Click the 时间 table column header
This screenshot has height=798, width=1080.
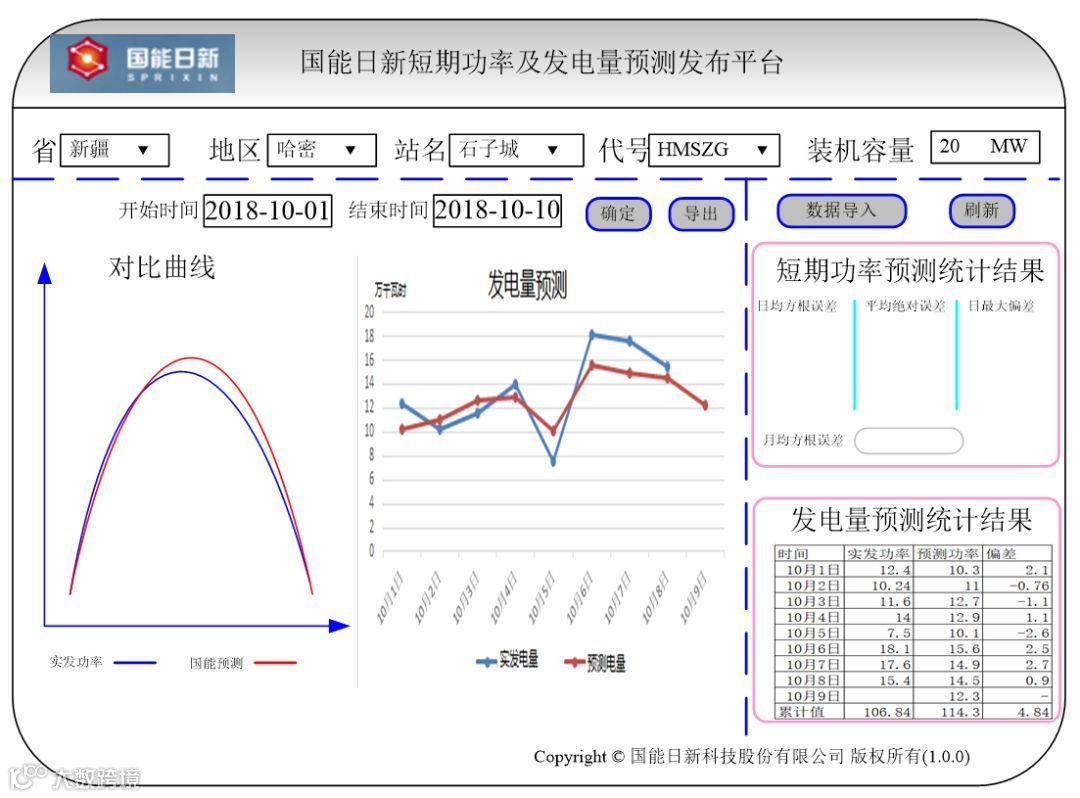[x=809, y=553]
